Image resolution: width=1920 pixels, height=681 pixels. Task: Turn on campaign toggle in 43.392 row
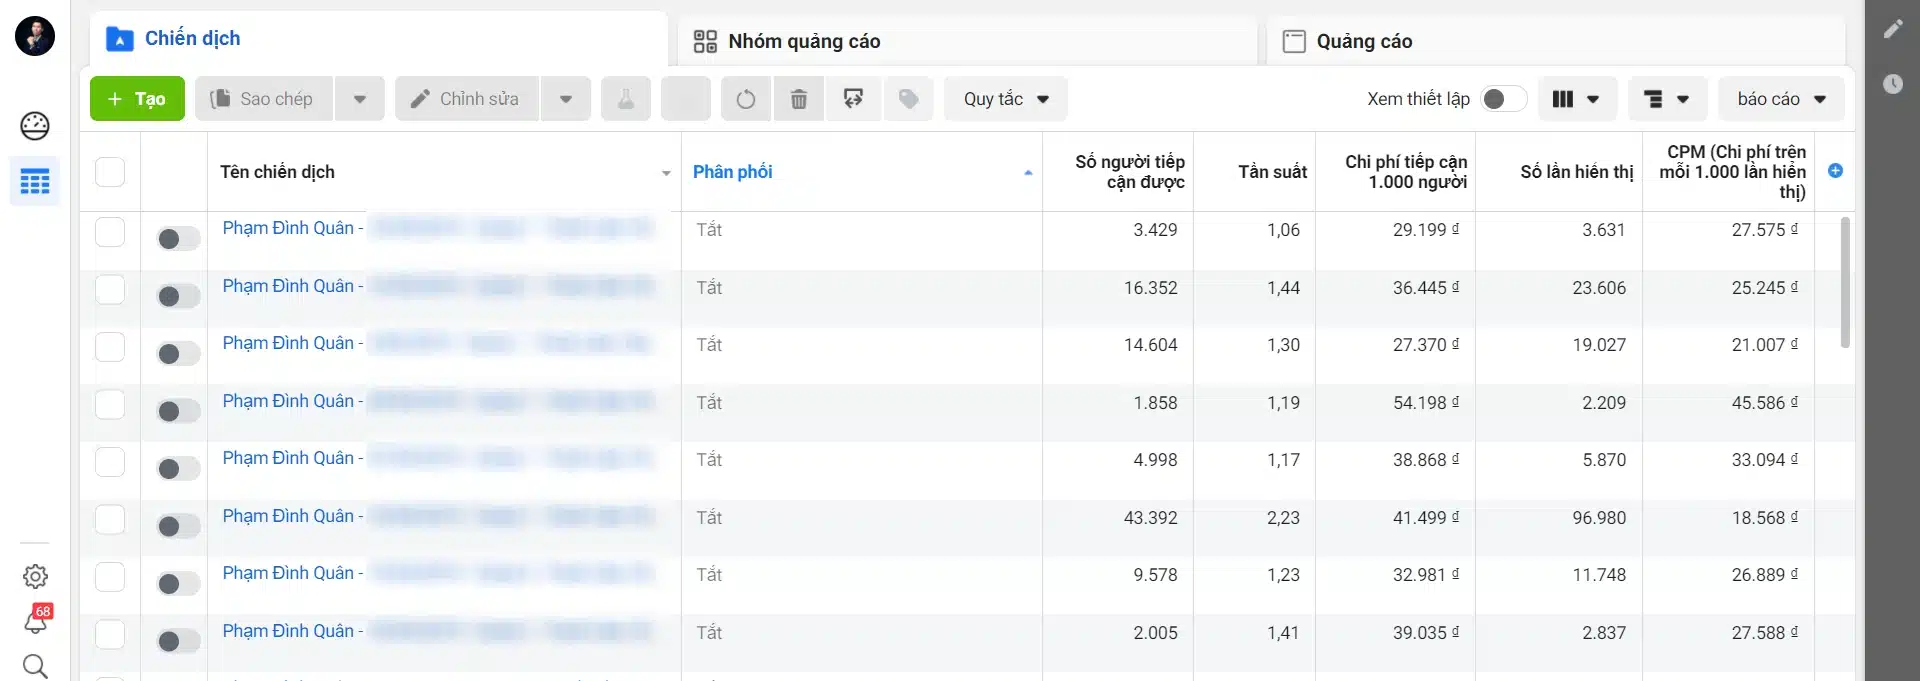[179, 526]
